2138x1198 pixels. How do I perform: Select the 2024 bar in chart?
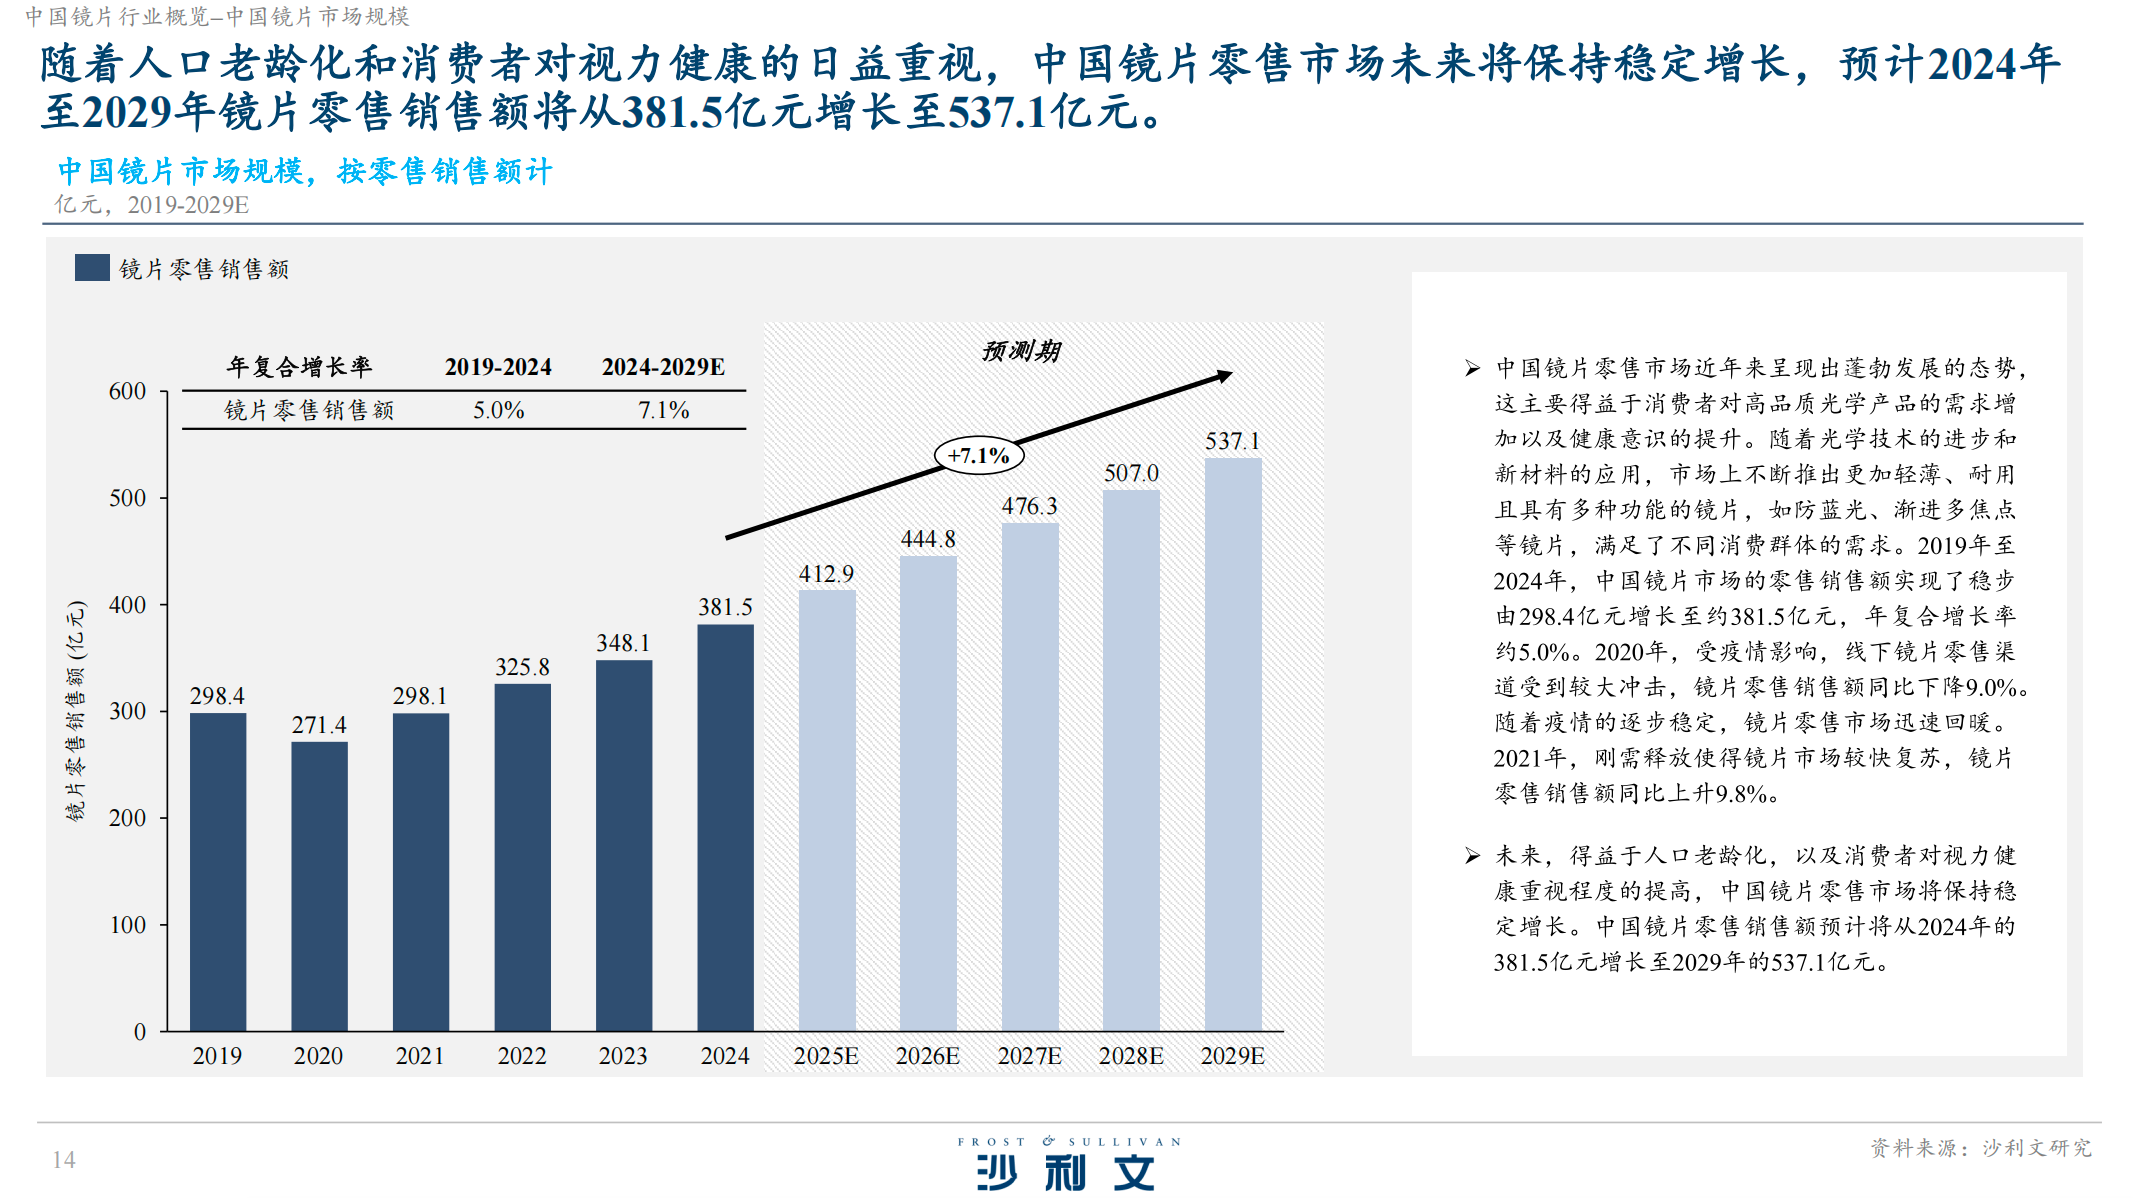click(725, 826)
